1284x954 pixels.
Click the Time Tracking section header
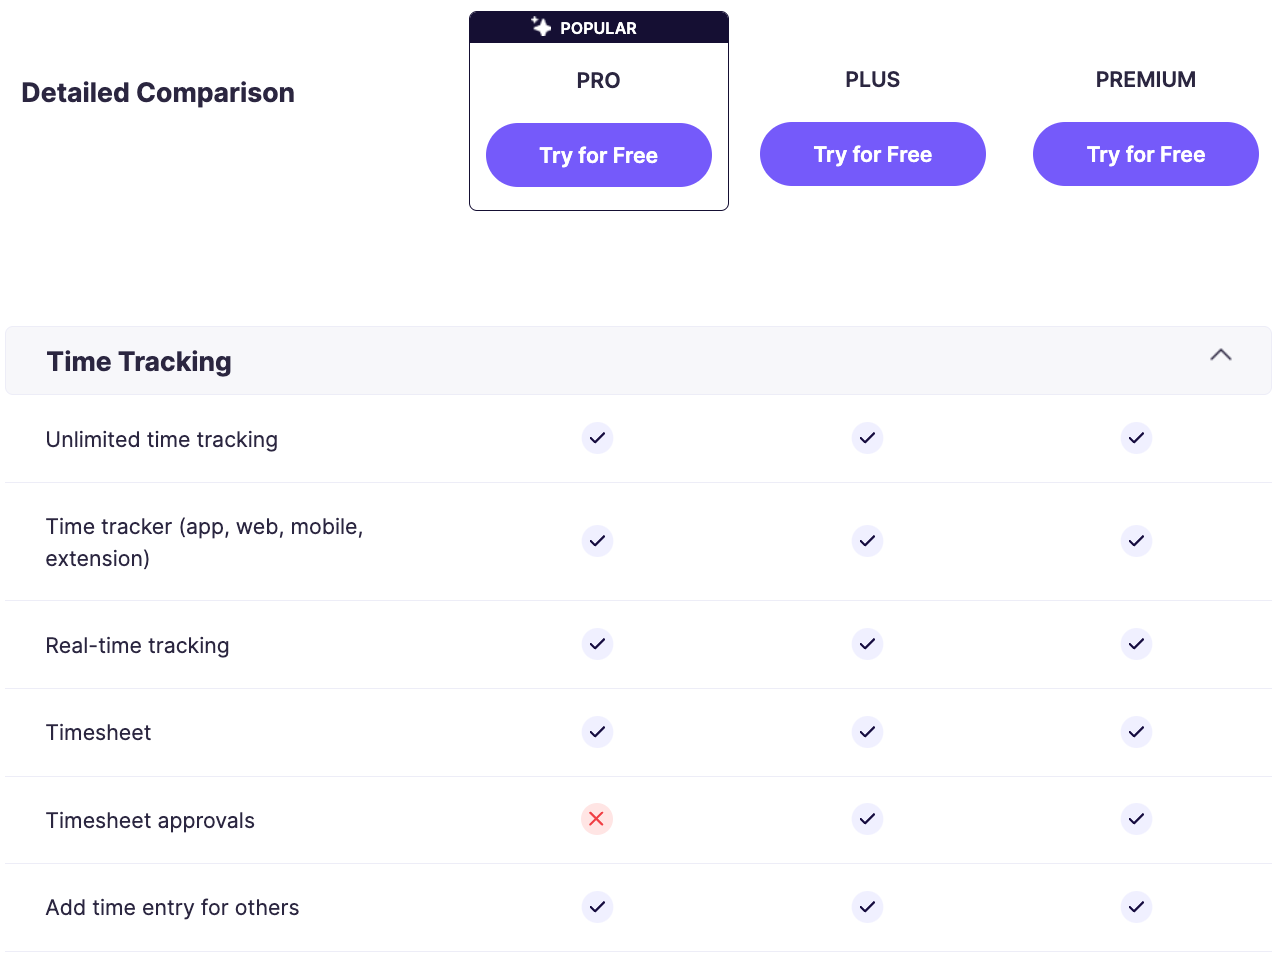(x=139, y=361)
